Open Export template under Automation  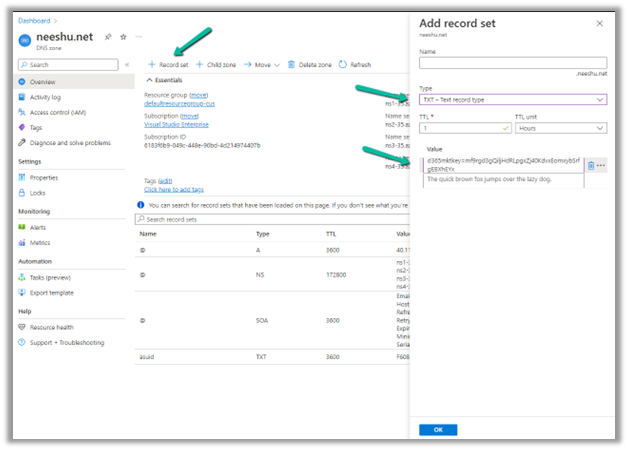pos(51,292)
